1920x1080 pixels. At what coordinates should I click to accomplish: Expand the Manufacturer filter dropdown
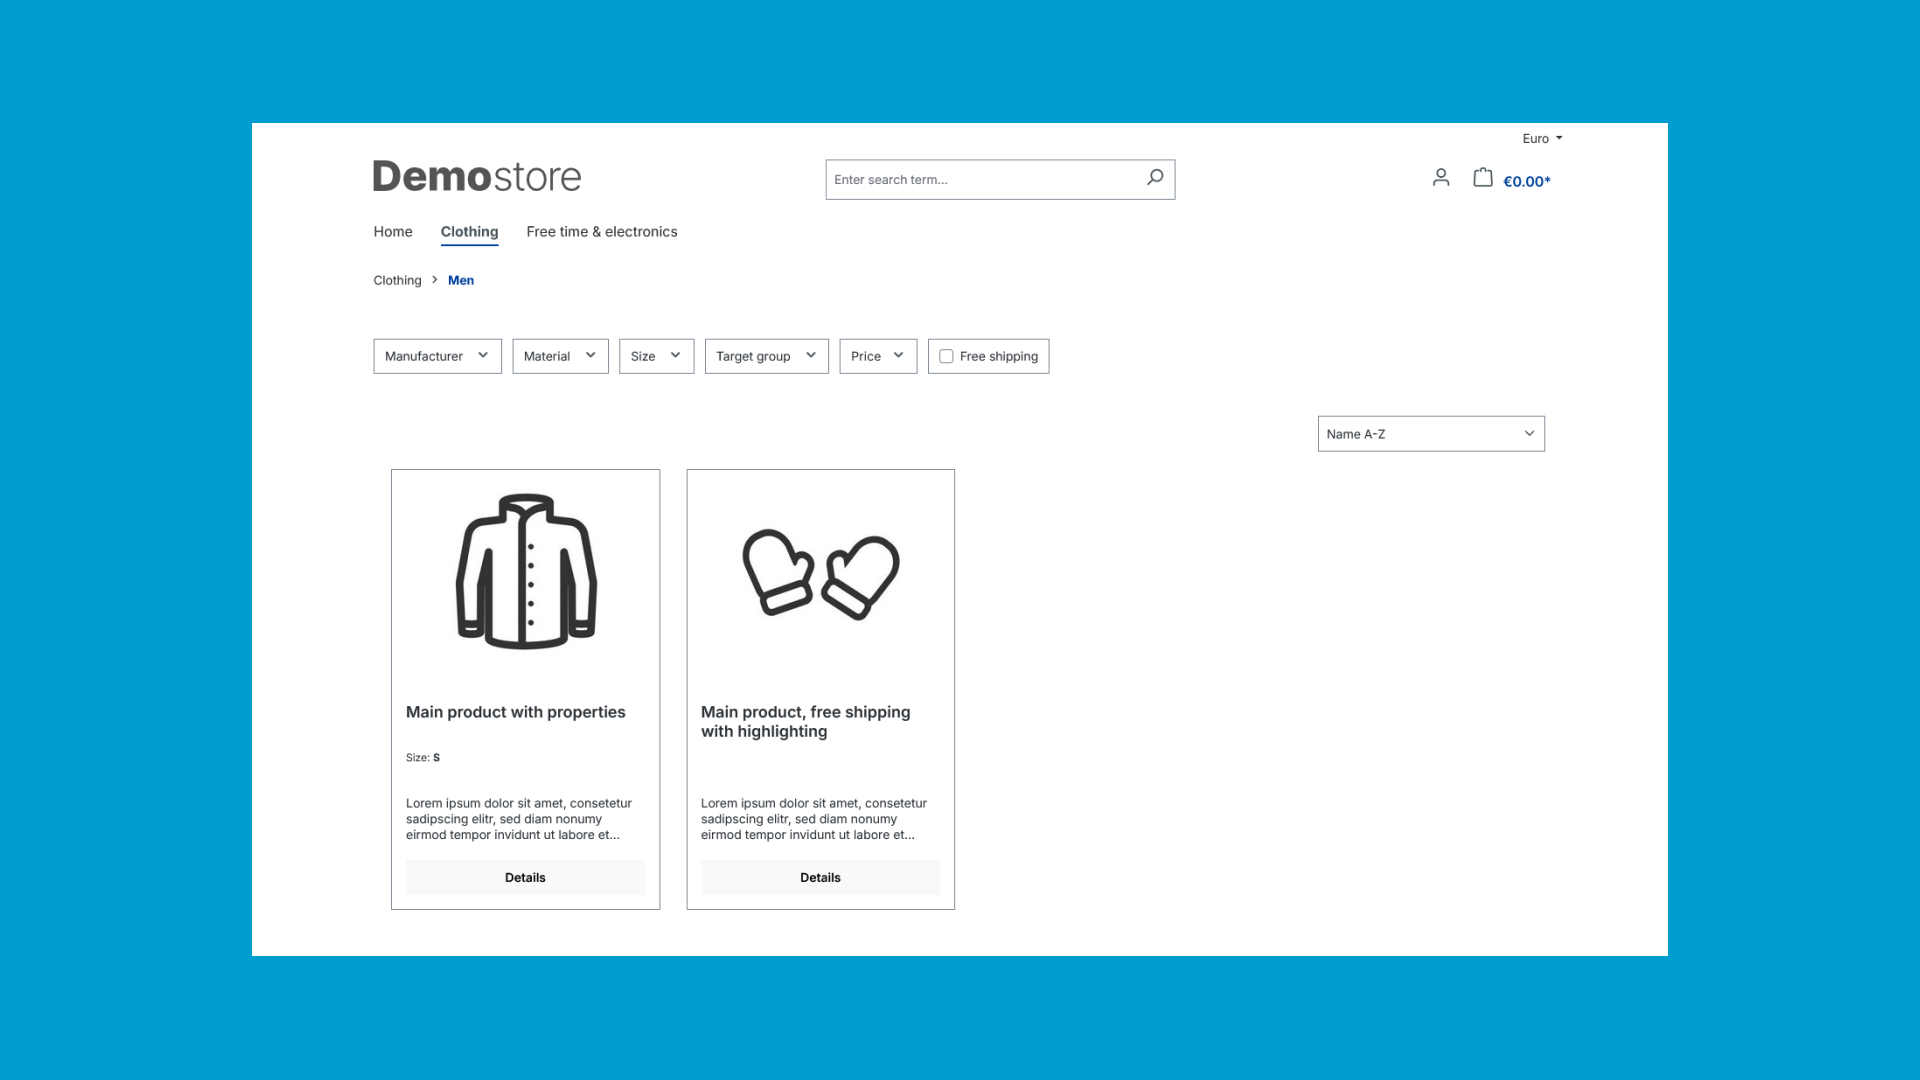[x=437, y=356]
